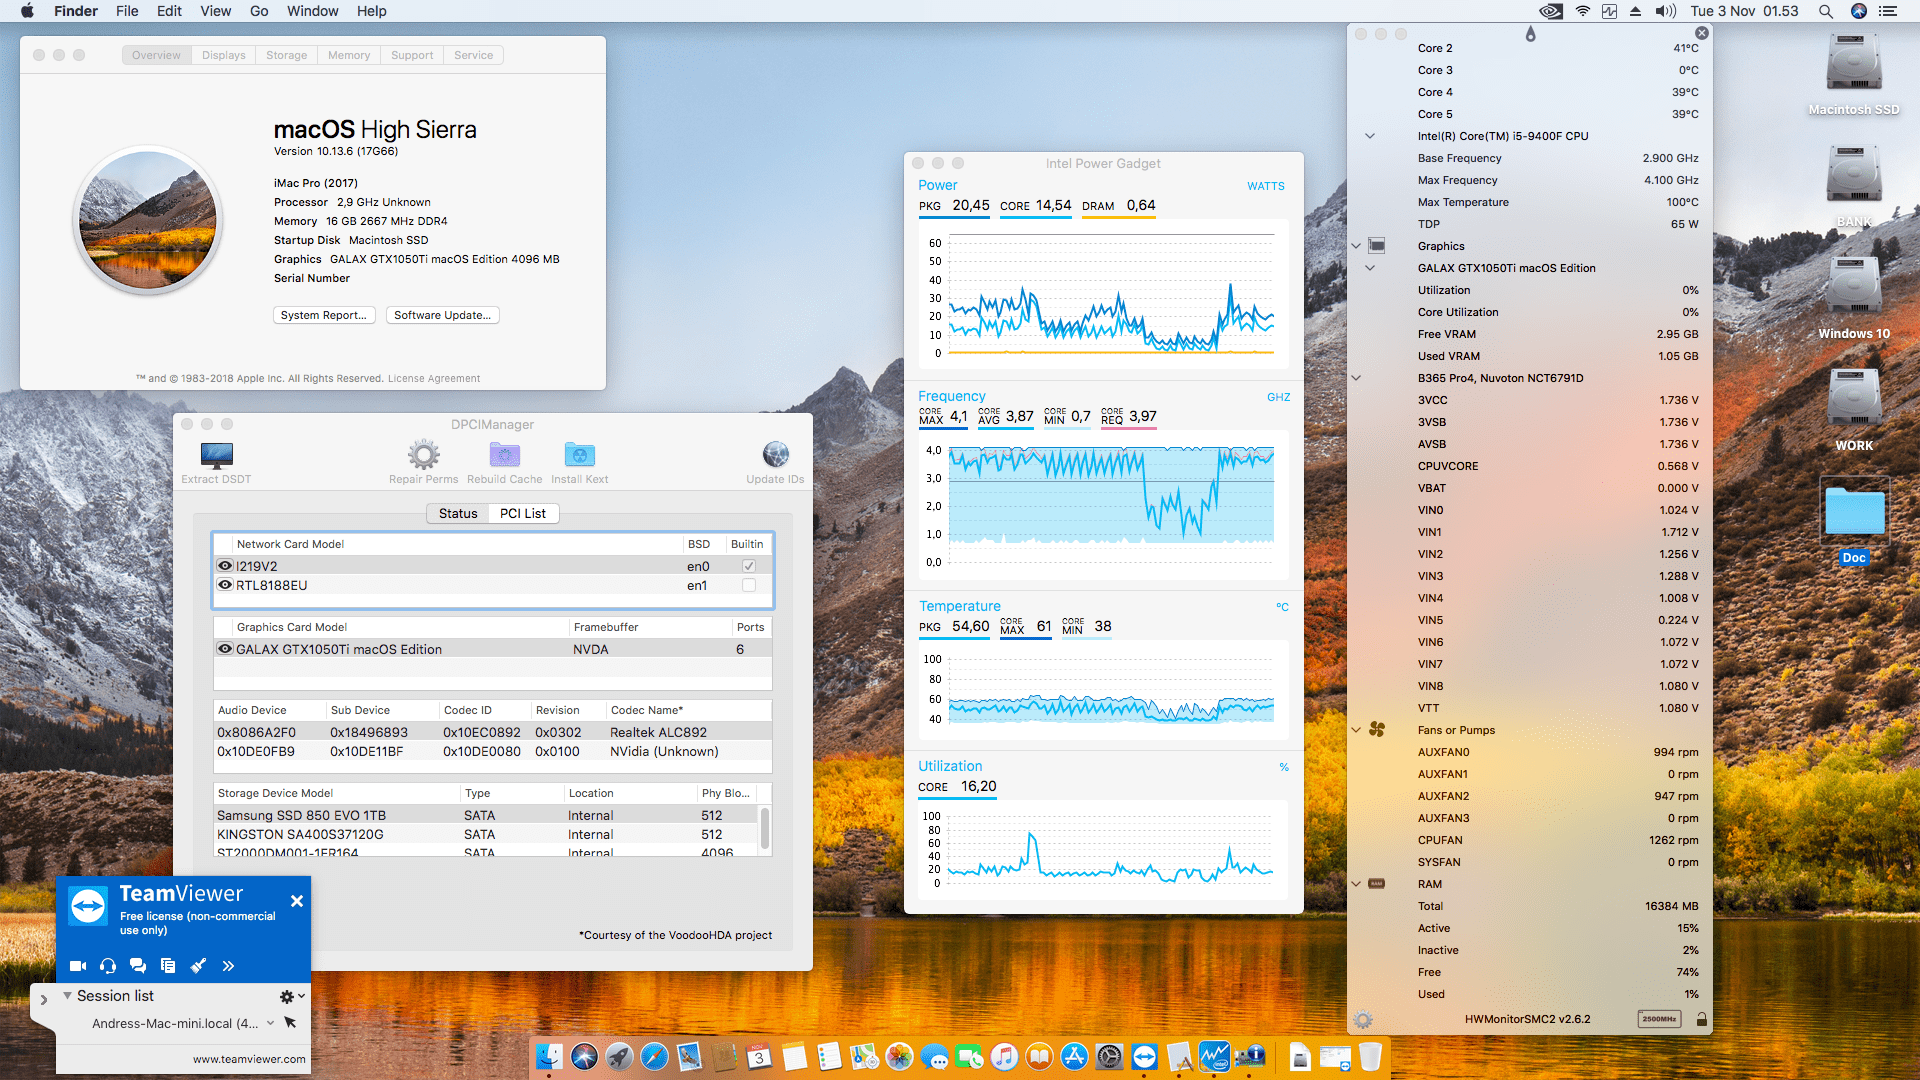
Task: Open the Memory tab in About This Mac
Action: coord(348,55)
